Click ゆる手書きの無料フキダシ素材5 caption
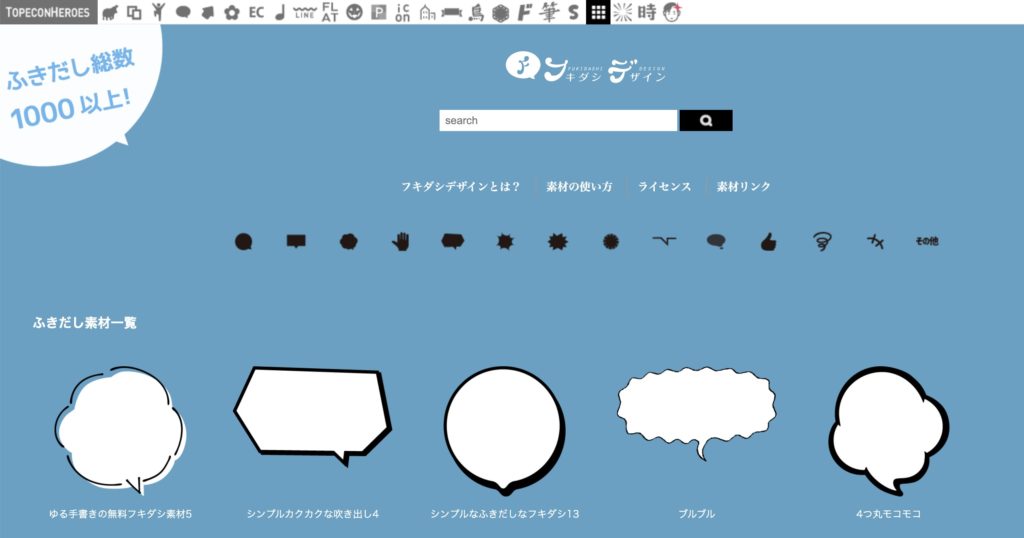The height and width of the screenshot is (538, 1024). coord(120,514)
